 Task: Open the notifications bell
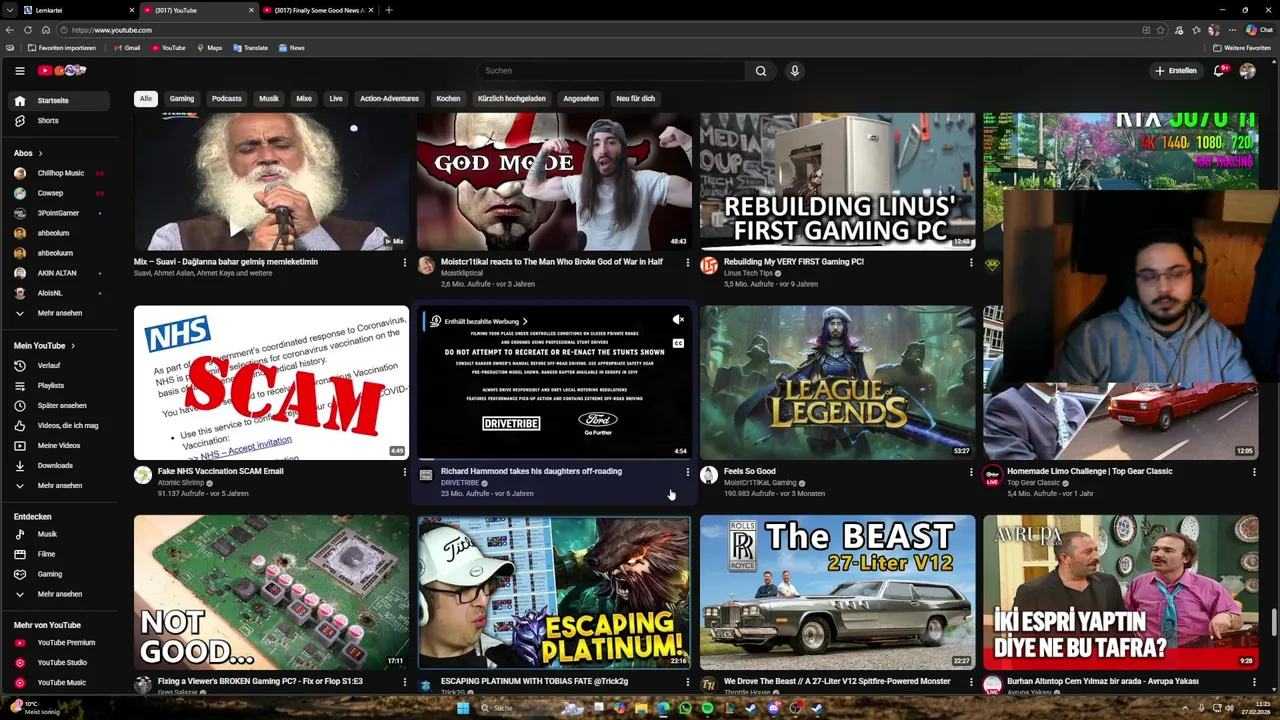coord(1219,71)
